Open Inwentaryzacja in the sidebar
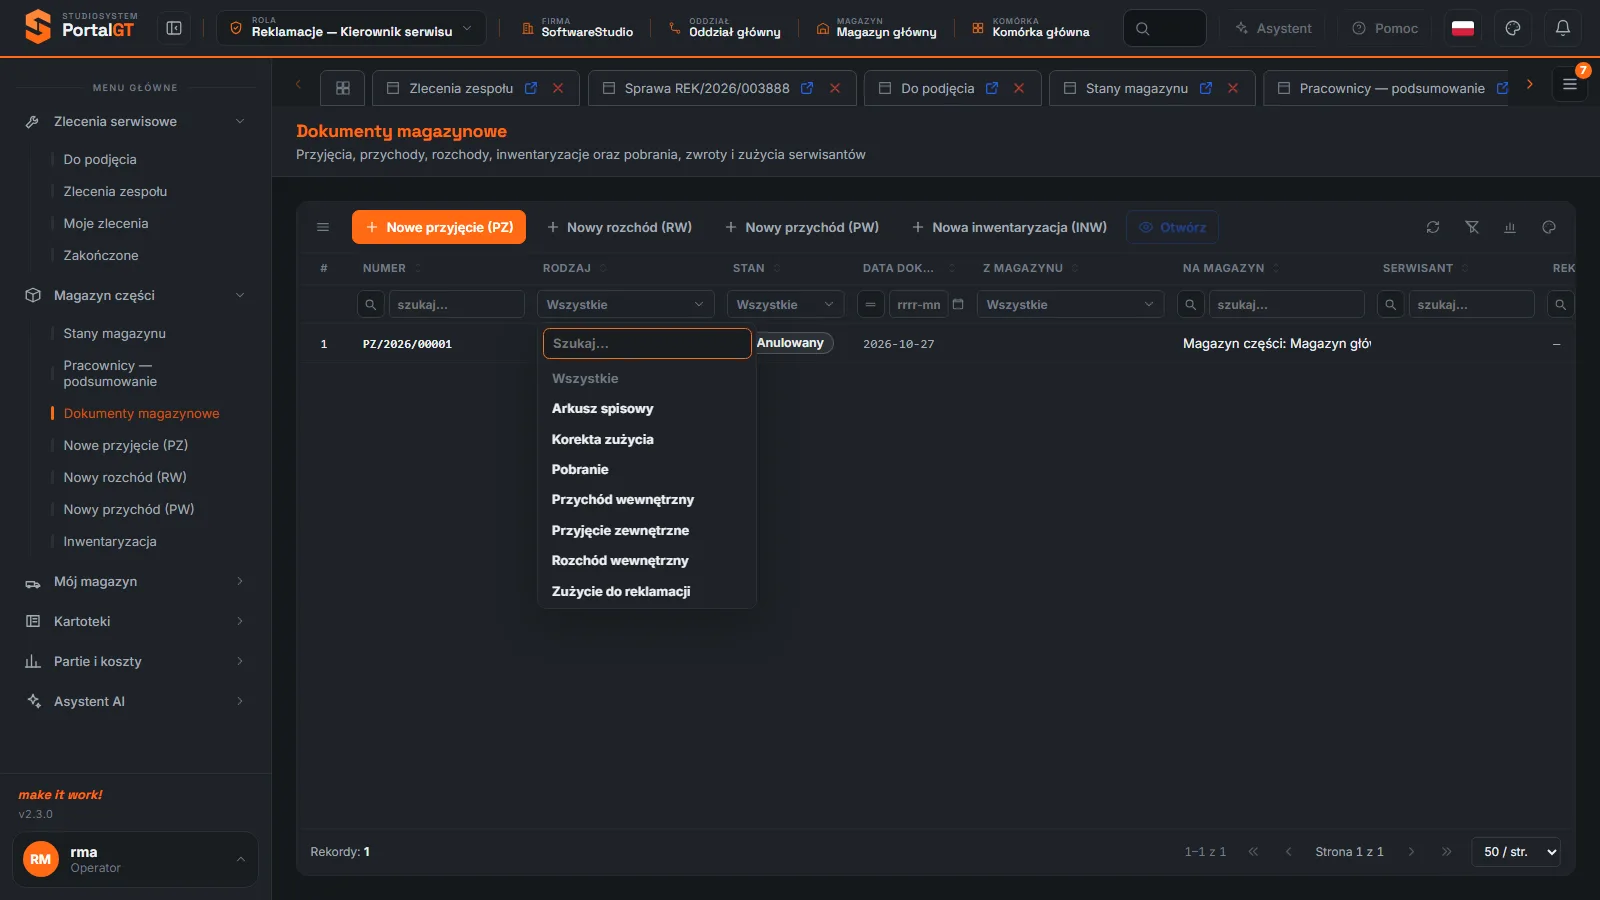The width and height of the screenshot is (1600, 900). click(x=110, y=541)
